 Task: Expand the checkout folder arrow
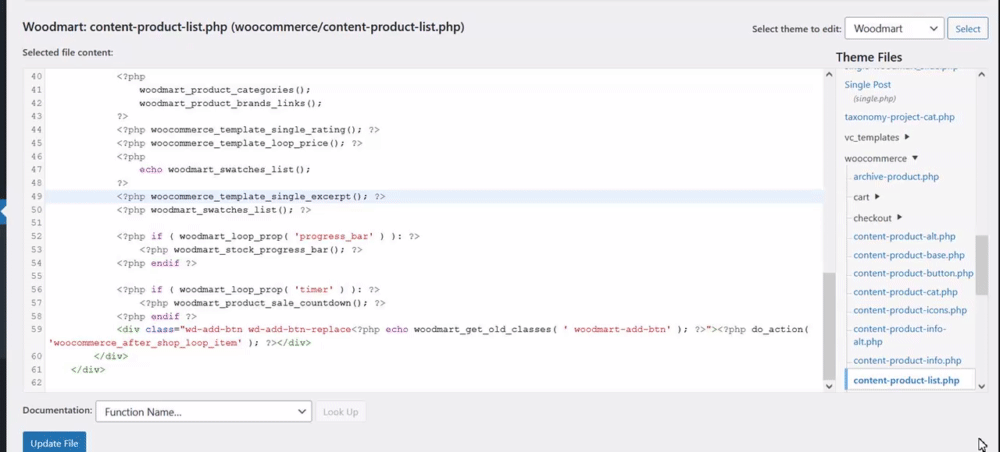click(x=899, y=217)
